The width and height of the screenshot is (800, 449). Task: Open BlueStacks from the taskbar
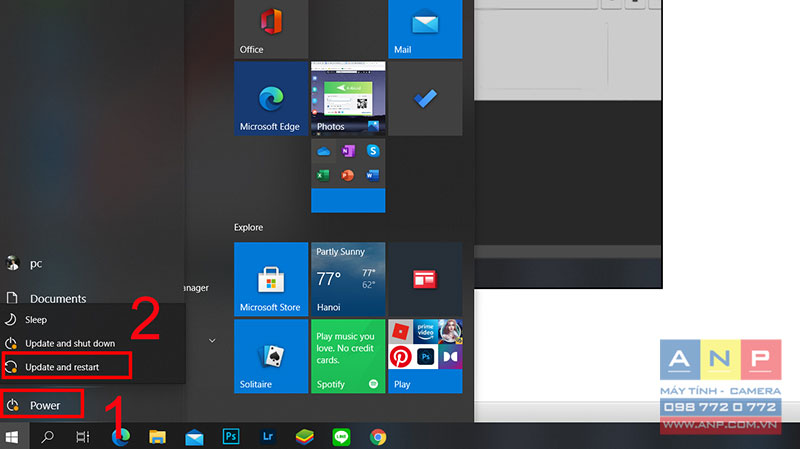pos(305,437)
